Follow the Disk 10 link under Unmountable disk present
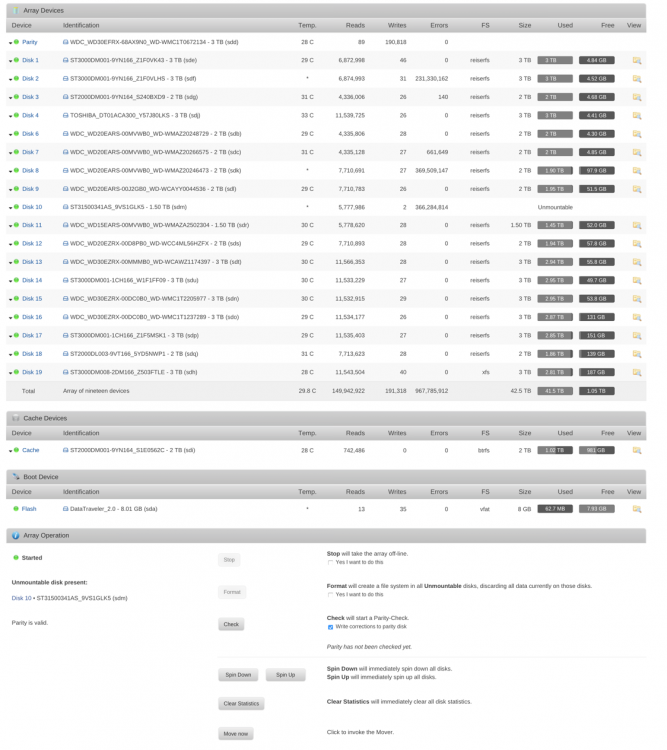This screenshot has height=750, width=667. pos(22,598)
